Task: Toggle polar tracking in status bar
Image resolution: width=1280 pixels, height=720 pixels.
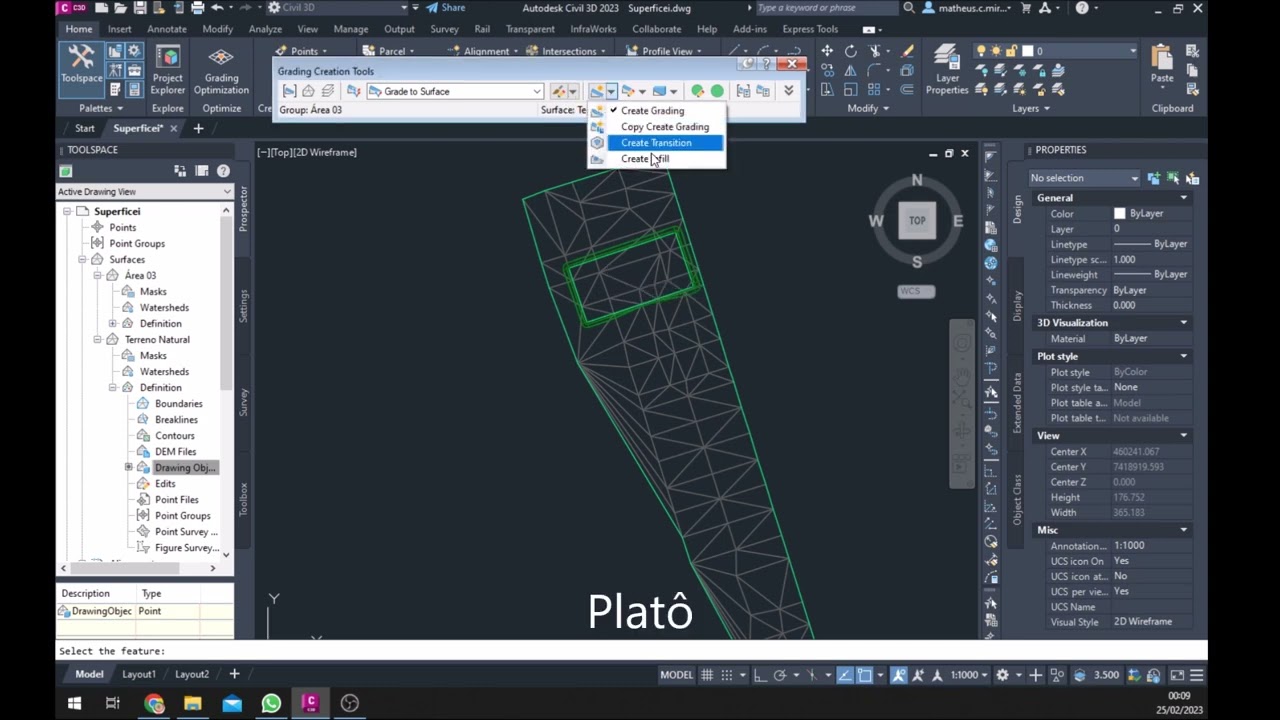Action: point(780,675)
